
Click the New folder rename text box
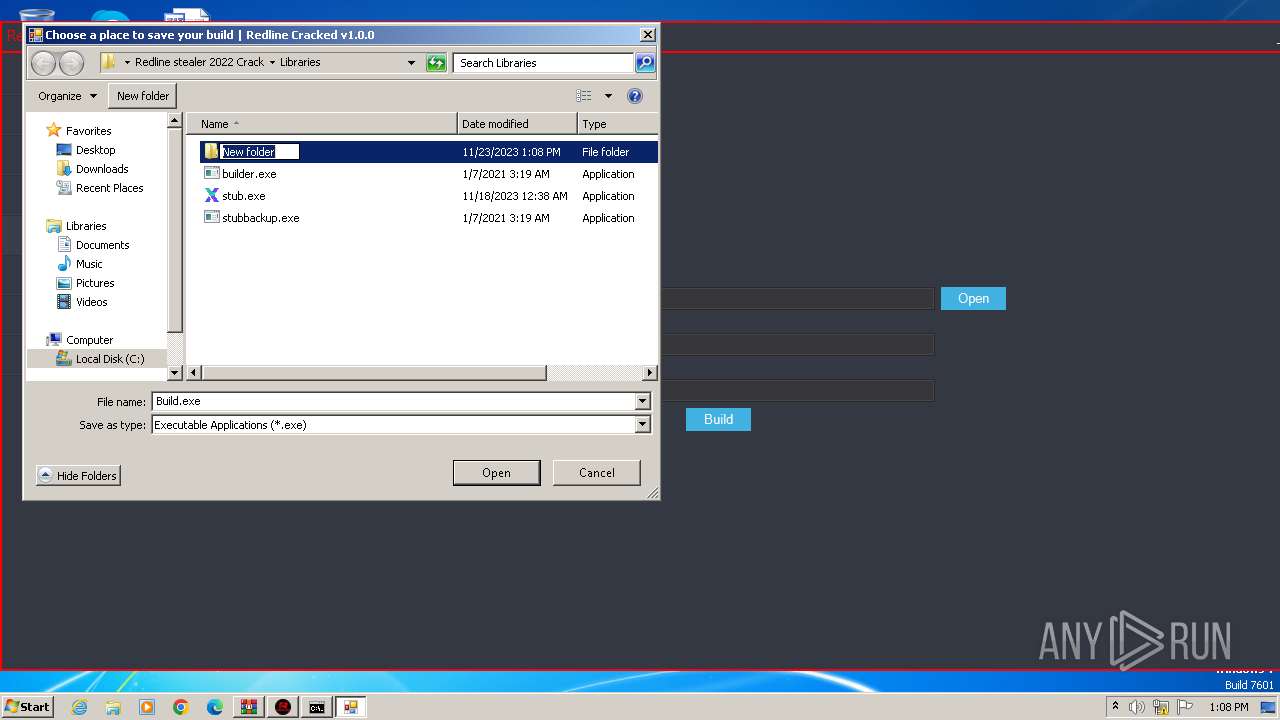tap(260, 152)
